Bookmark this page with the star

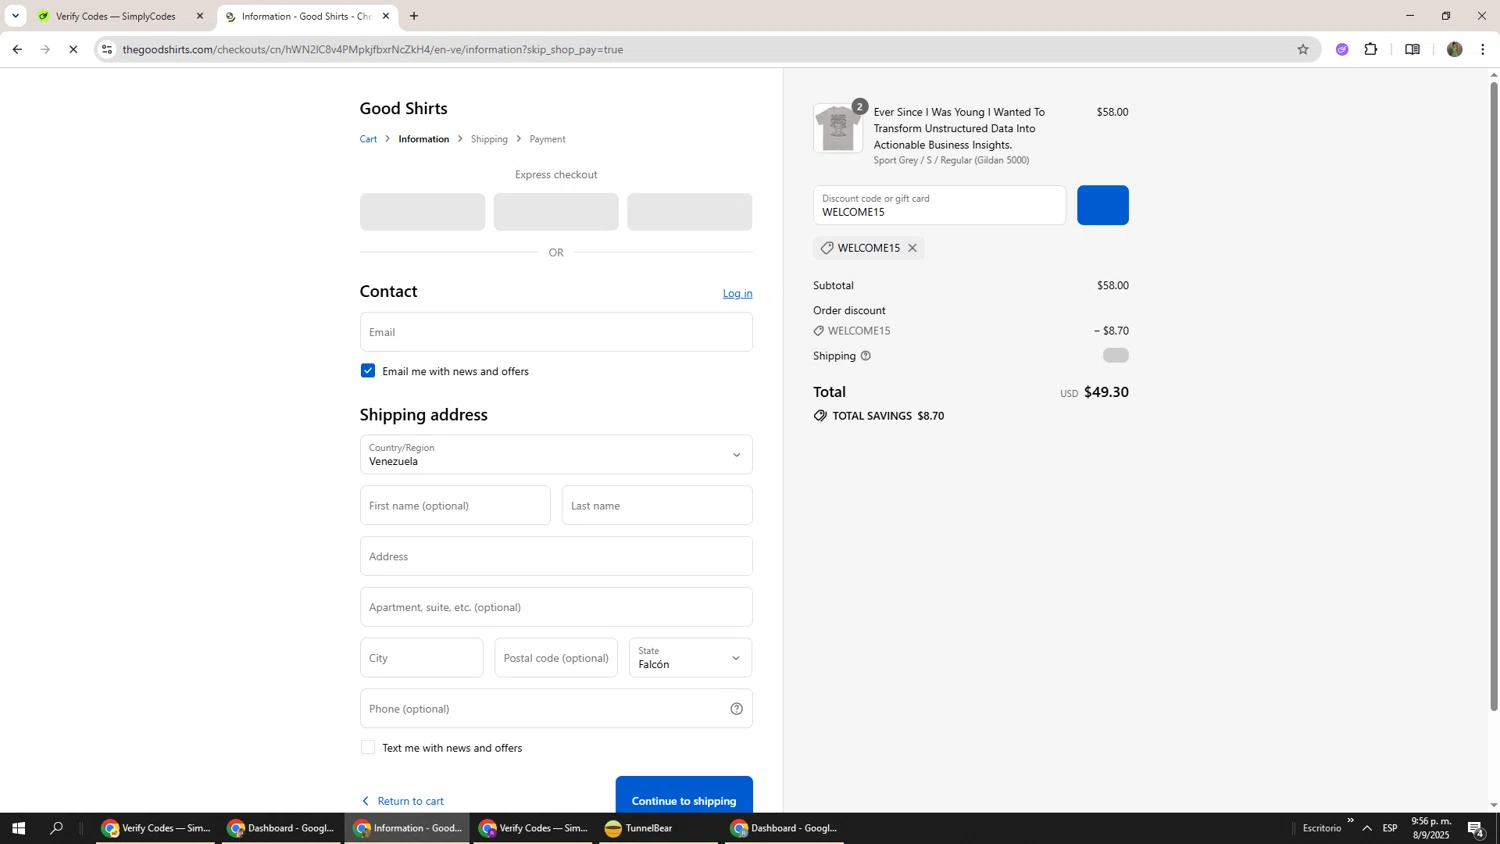tap(1302, 49)
